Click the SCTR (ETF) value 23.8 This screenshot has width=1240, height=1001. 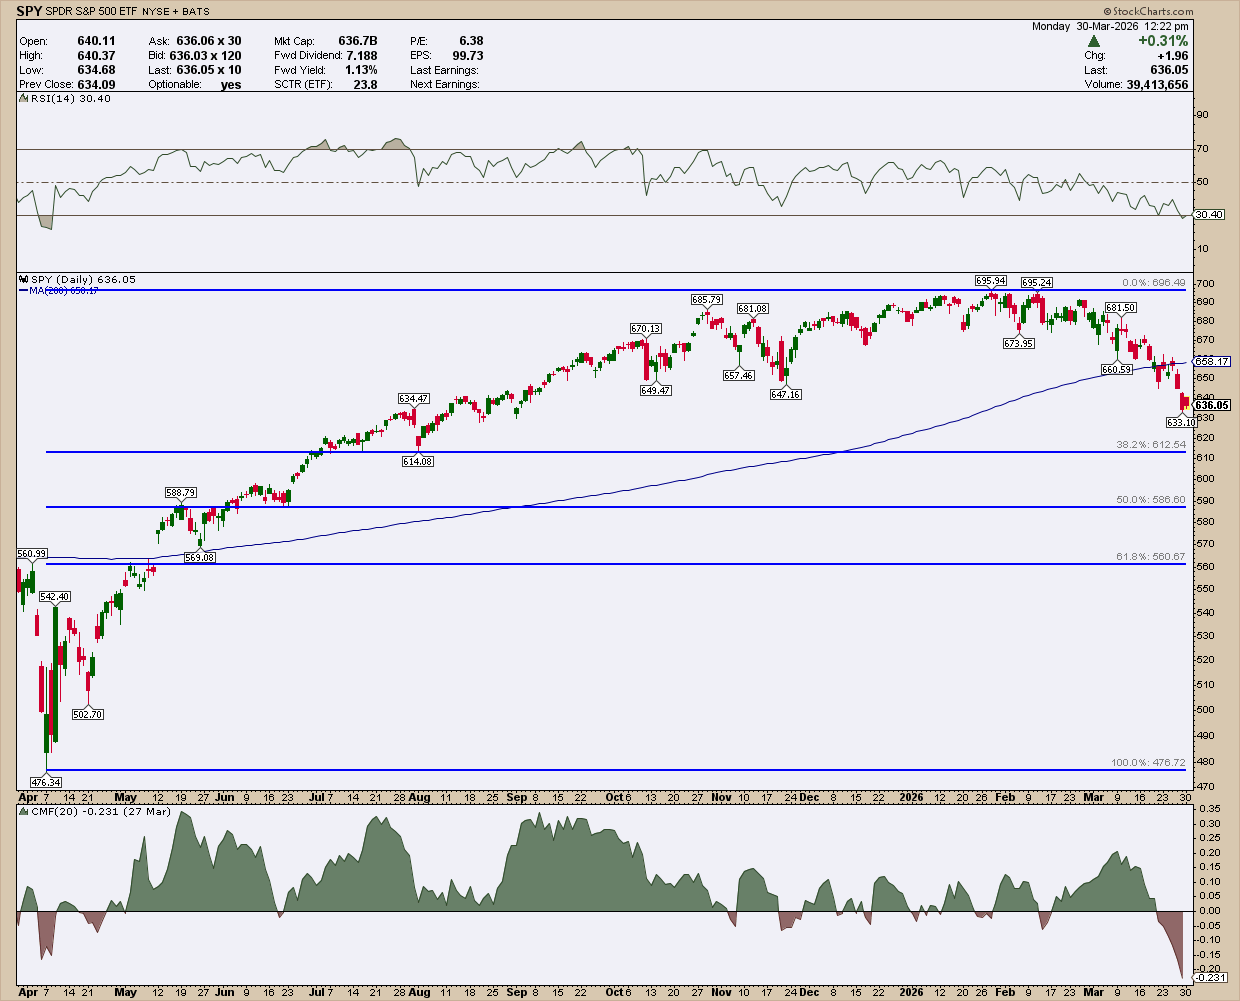pyautogui.click(x=365, y=85)
